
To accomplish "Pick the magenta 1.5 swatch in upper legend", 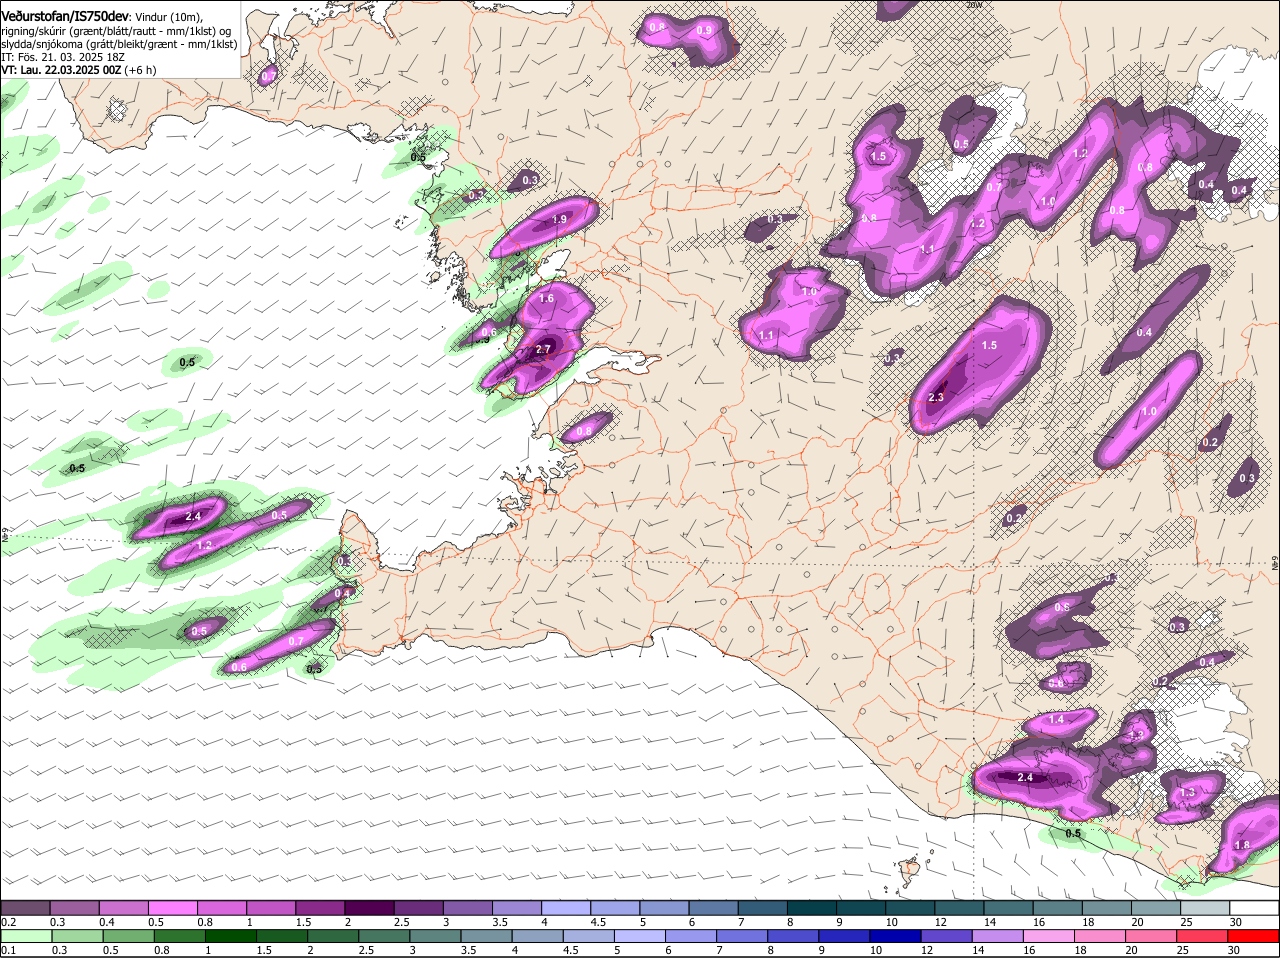I will click(x=321, y=908).
